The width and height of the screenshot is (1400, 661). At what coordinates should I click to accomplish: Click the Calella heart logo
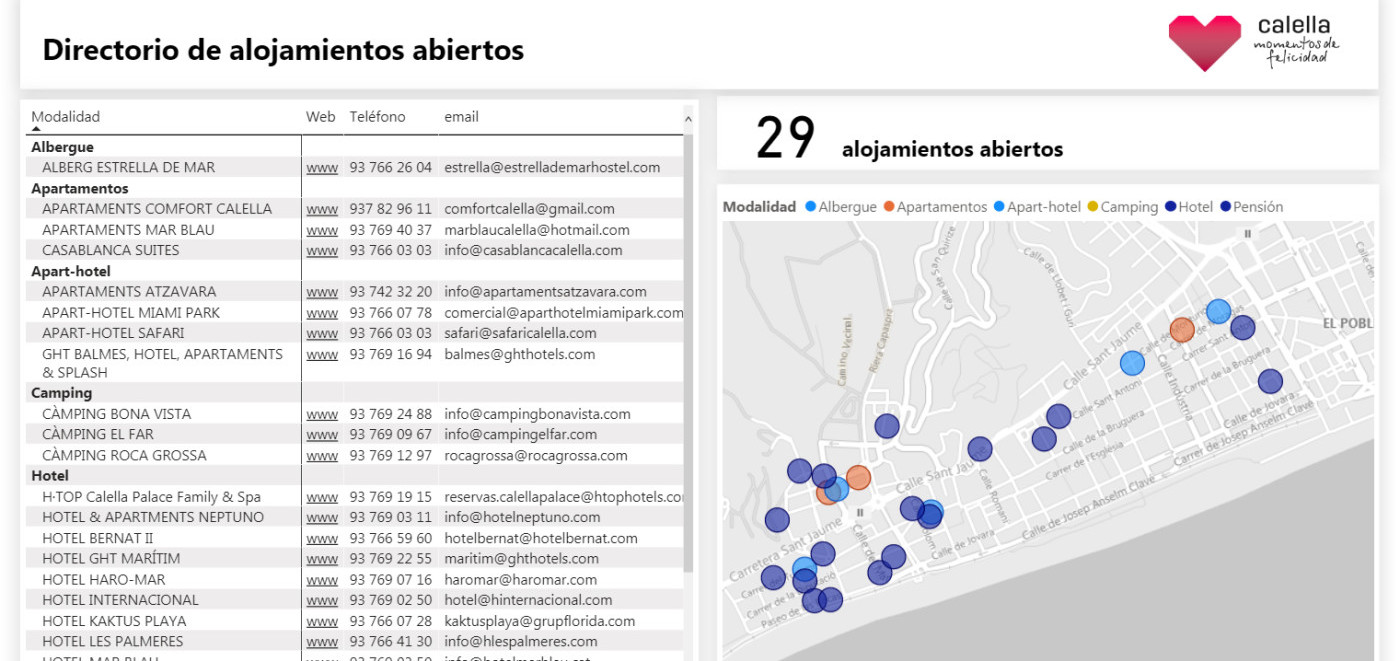(1204, 43)
